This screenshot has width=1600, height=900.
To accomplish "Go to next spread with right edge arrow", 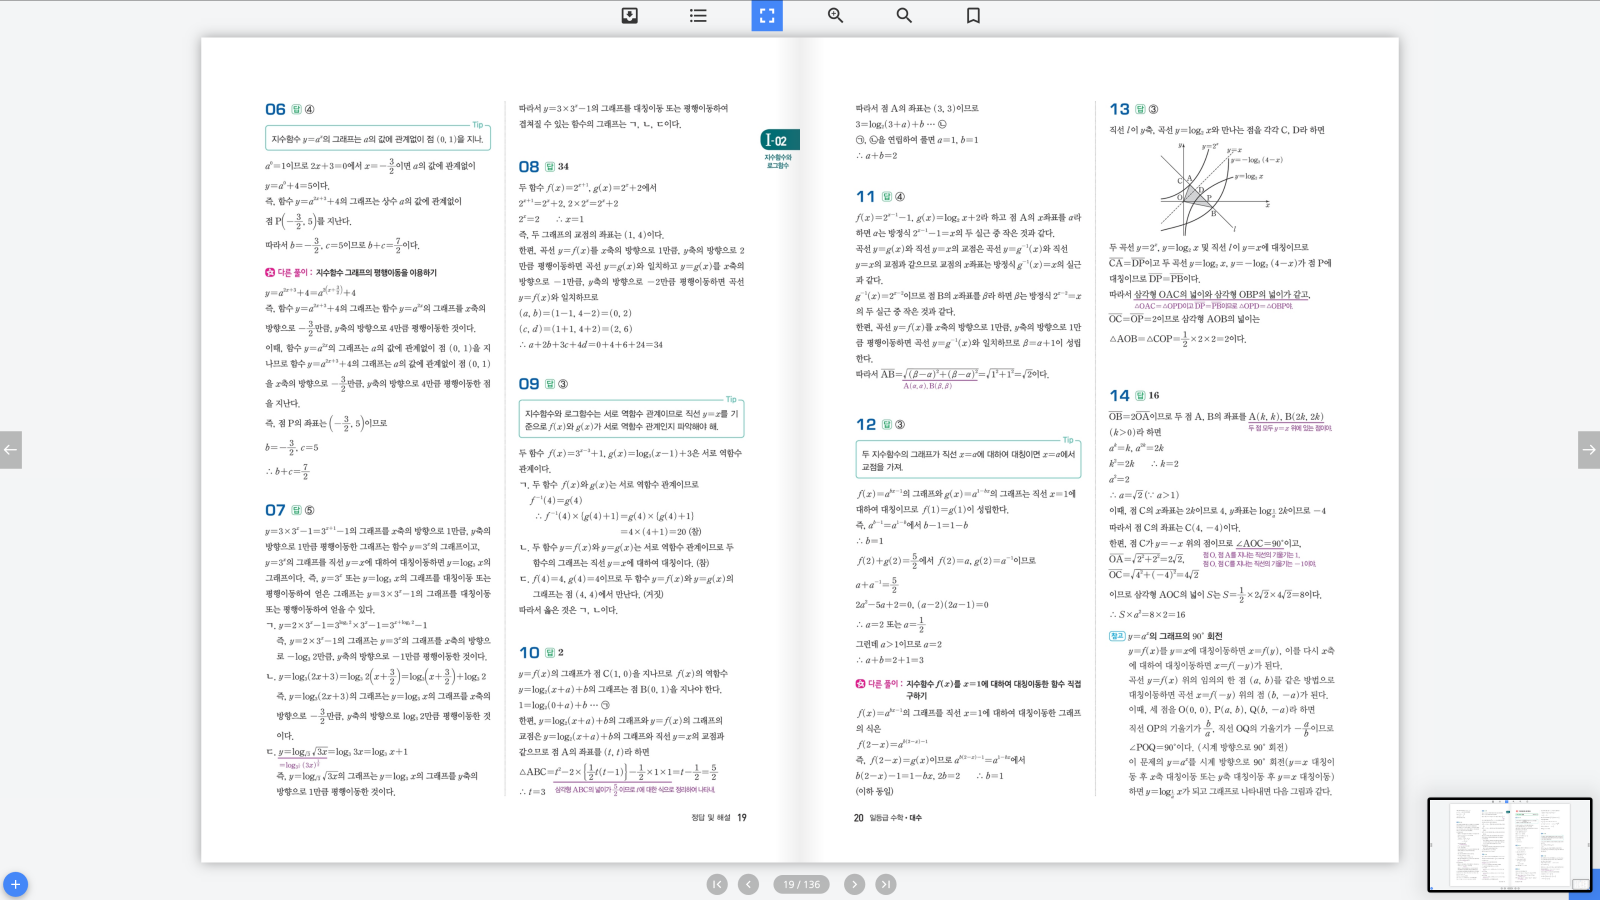I will point(1588,450).
